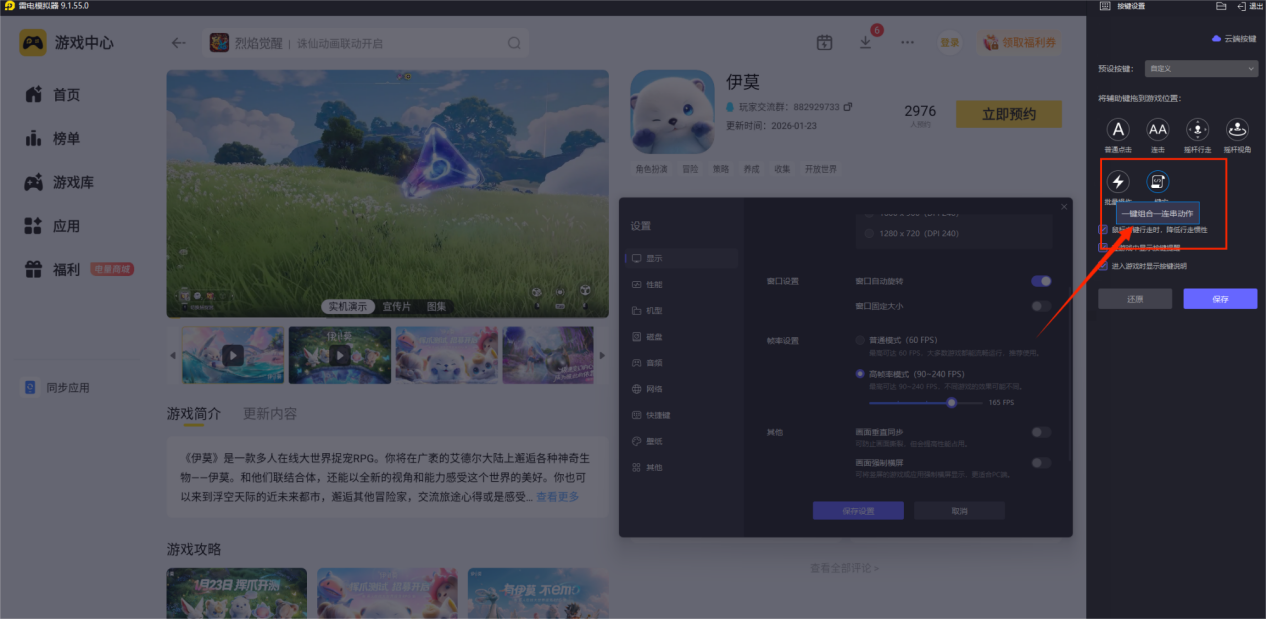
Task: Select 宣传片 media tab
Action: pos(396,306)
